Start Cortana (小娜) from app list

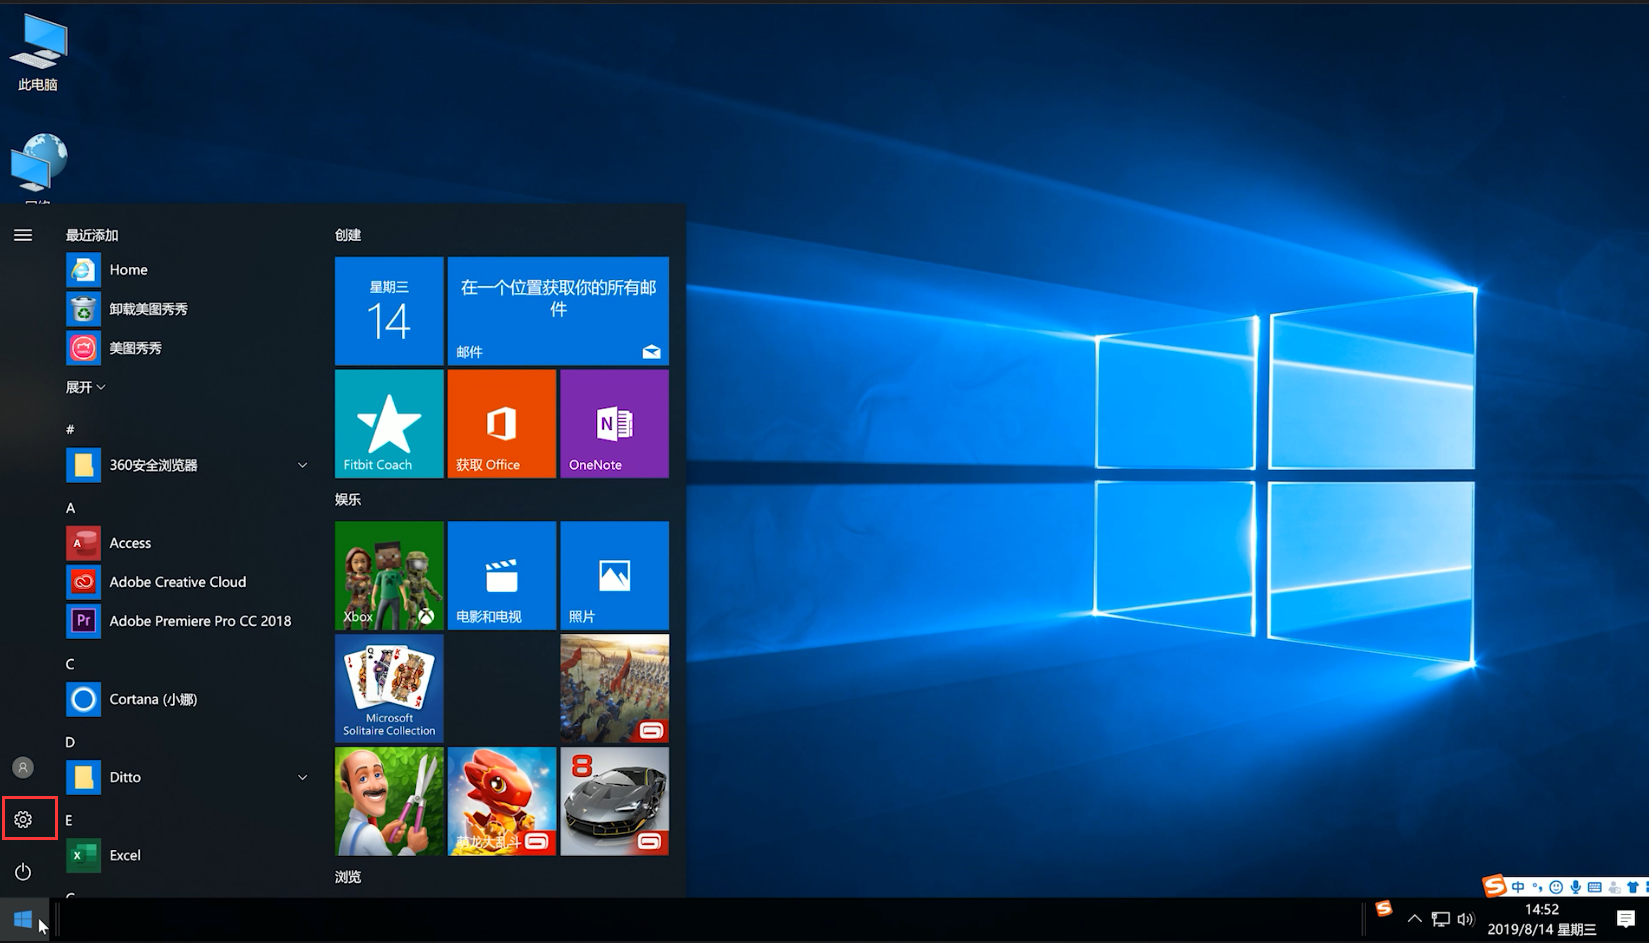pos(187,699)
